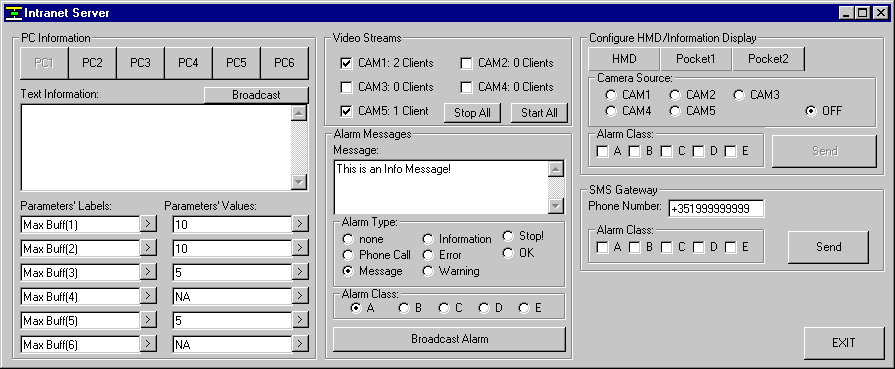Select the none alarm type
The width and height of the screenshot is (895, 369).
pos(348,239)
